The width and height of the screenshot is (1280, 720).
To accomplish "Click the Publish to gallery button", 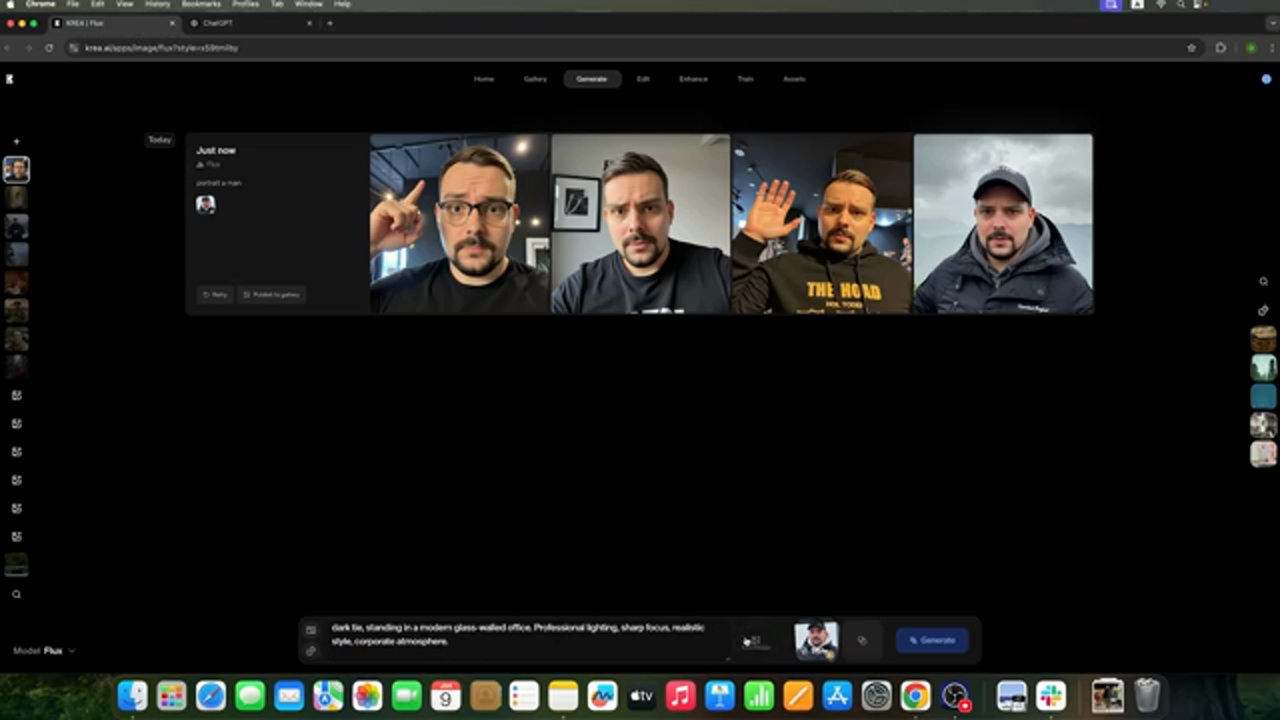I will pos(272,295).
